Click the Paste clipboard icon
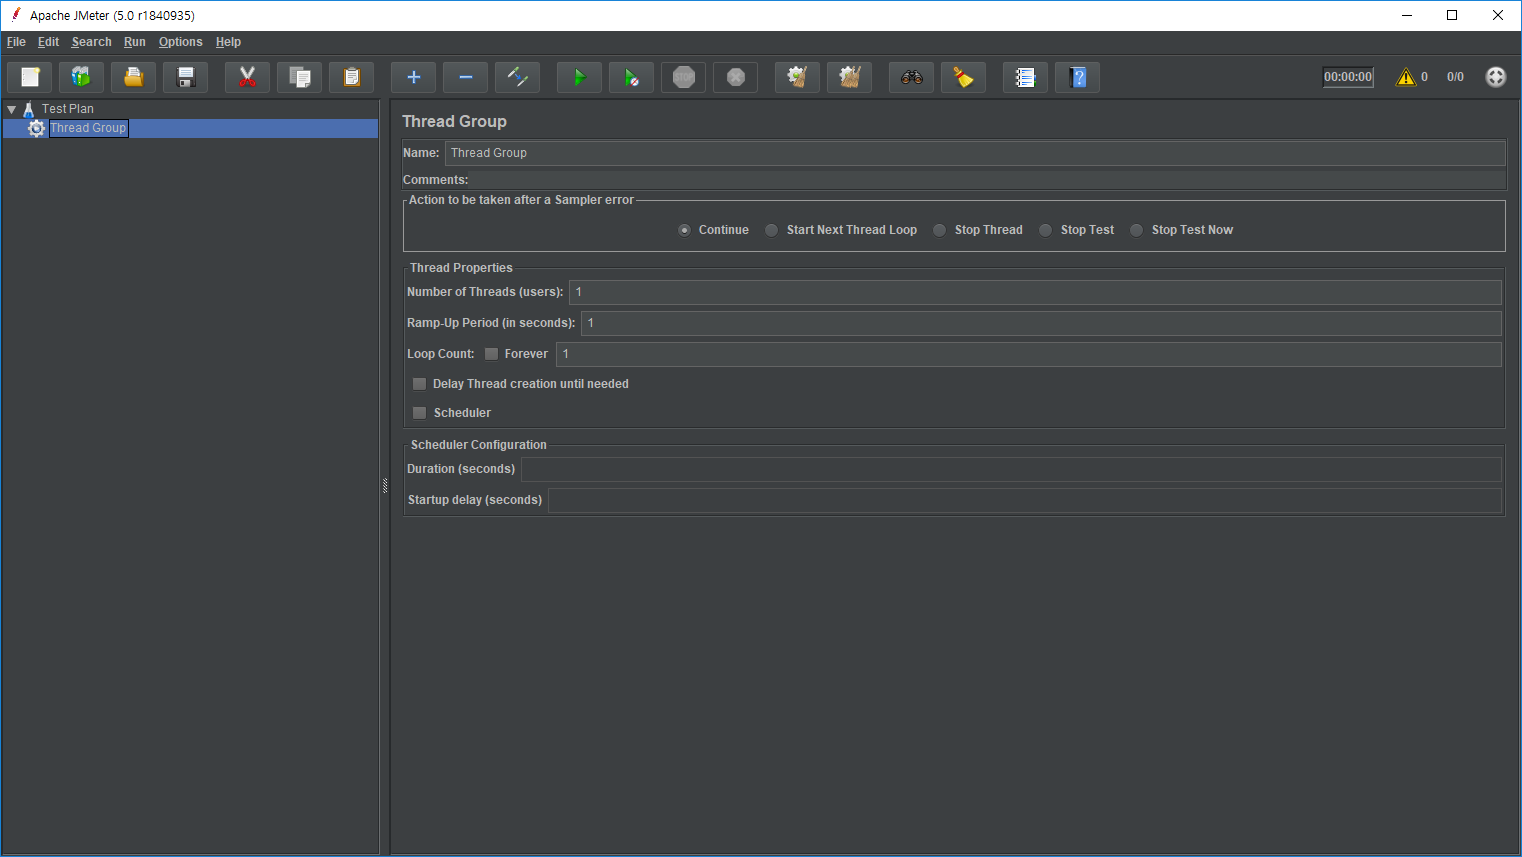The width and height of the screenshot is (1522, 857). pos(351,77)
